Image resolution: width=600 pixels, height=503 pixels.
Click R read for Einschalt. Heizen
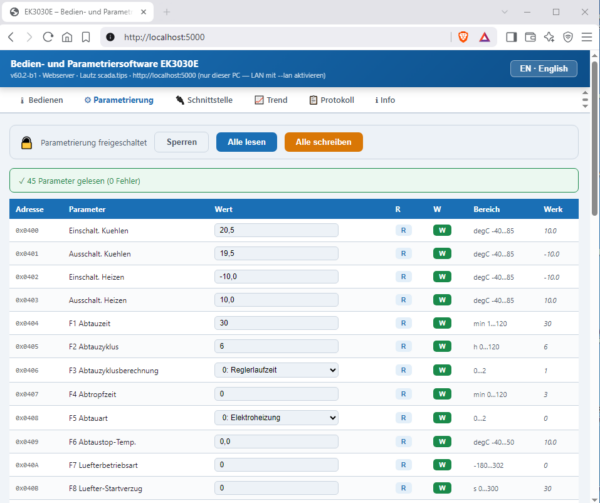click(x=403, y=277)
